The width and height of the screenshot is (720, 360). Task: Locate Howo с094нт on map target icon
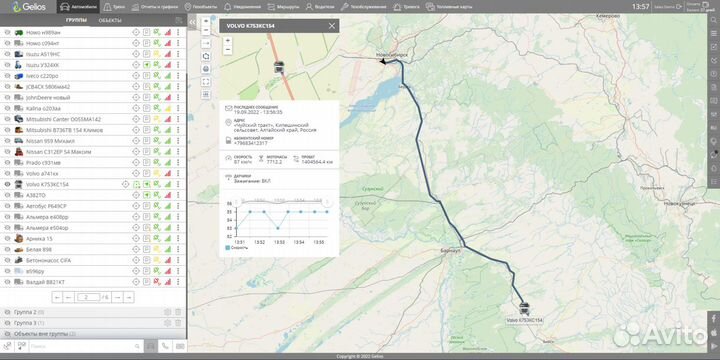(x=135, y=43)
